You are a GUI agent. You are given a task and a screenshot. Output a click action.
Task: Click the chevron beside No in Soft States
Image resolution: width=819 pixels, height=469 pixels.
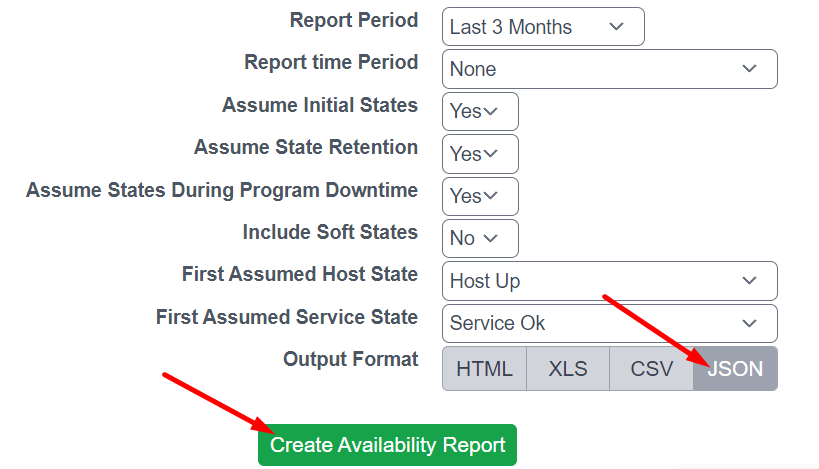(490, 239)
